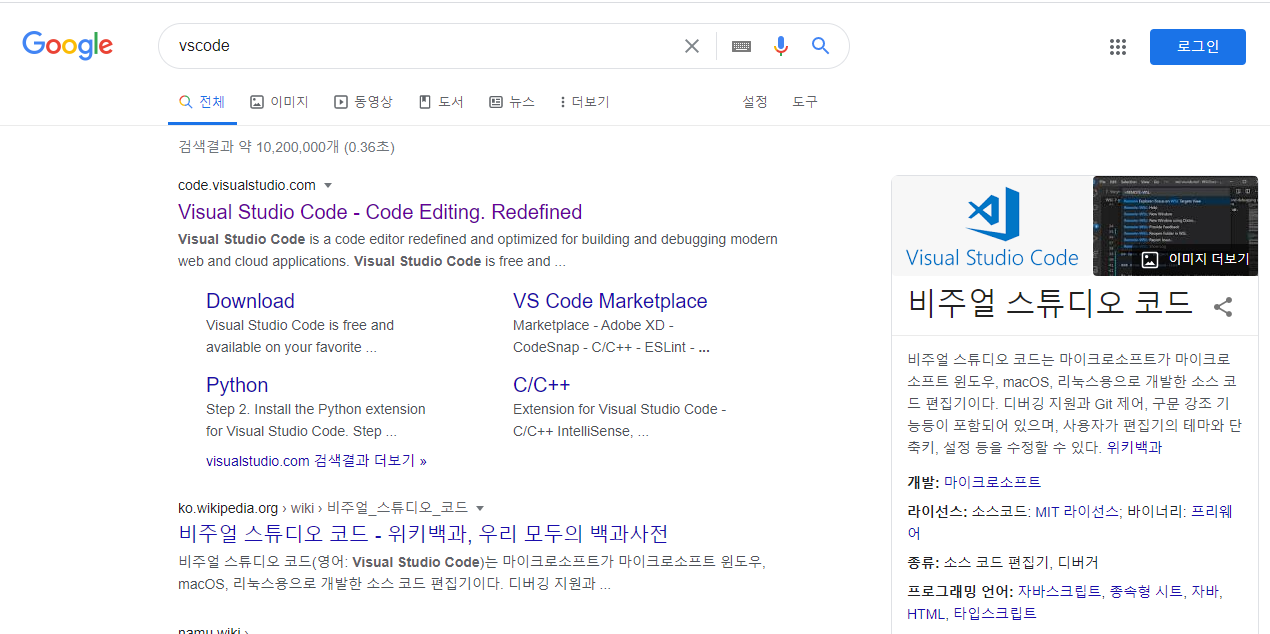Open 설정 menu
Screen dimensions: 1270x634
(755, 102)
